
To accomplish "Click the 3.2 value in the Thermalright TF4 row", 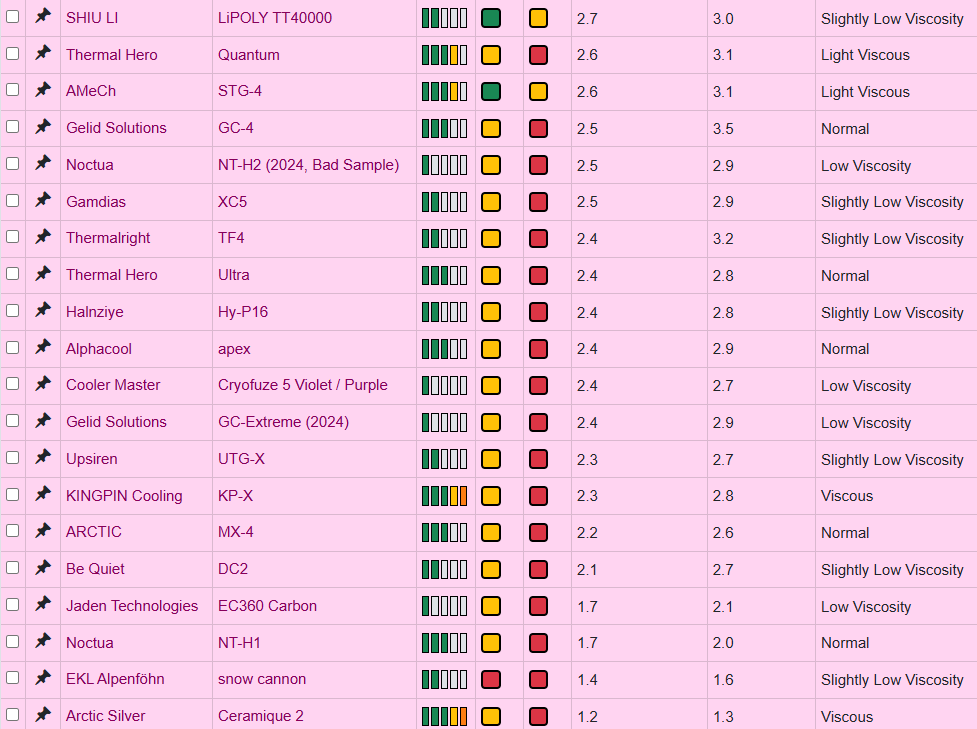I will click(723, 239).
